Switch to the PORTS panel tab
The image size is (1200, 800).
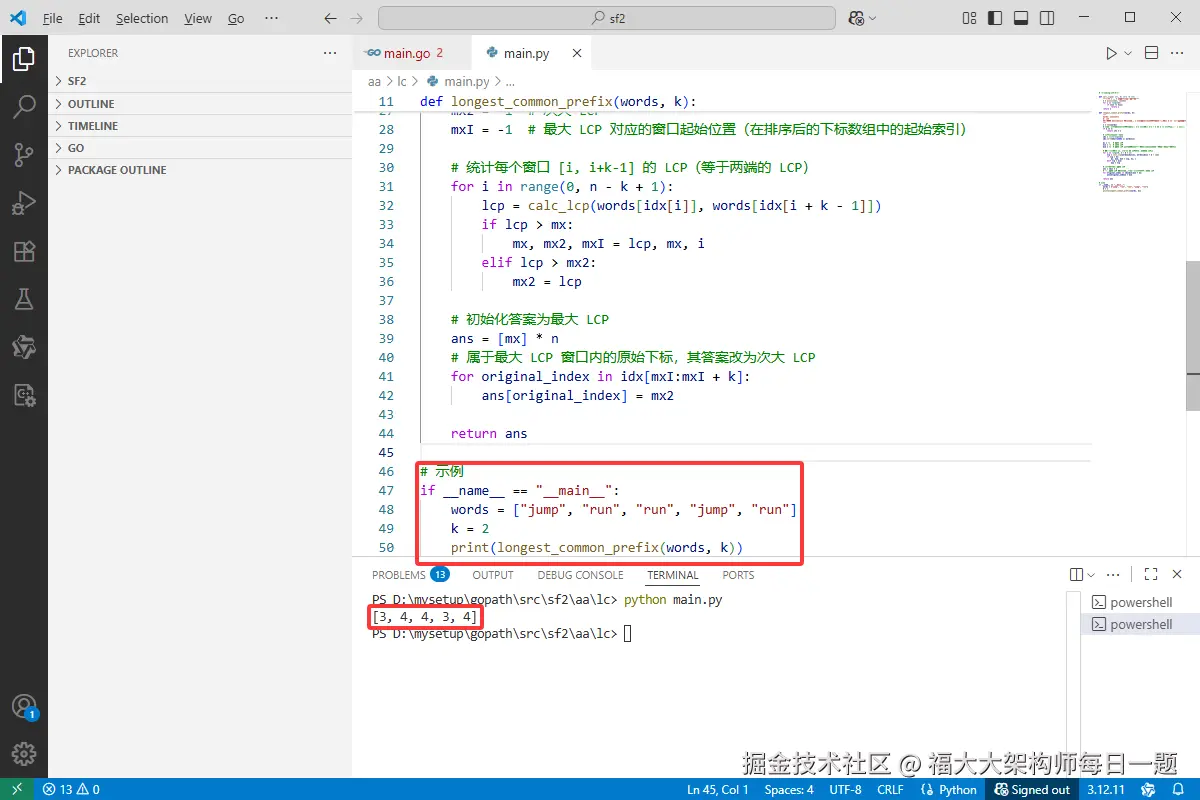tap(738, 575)
